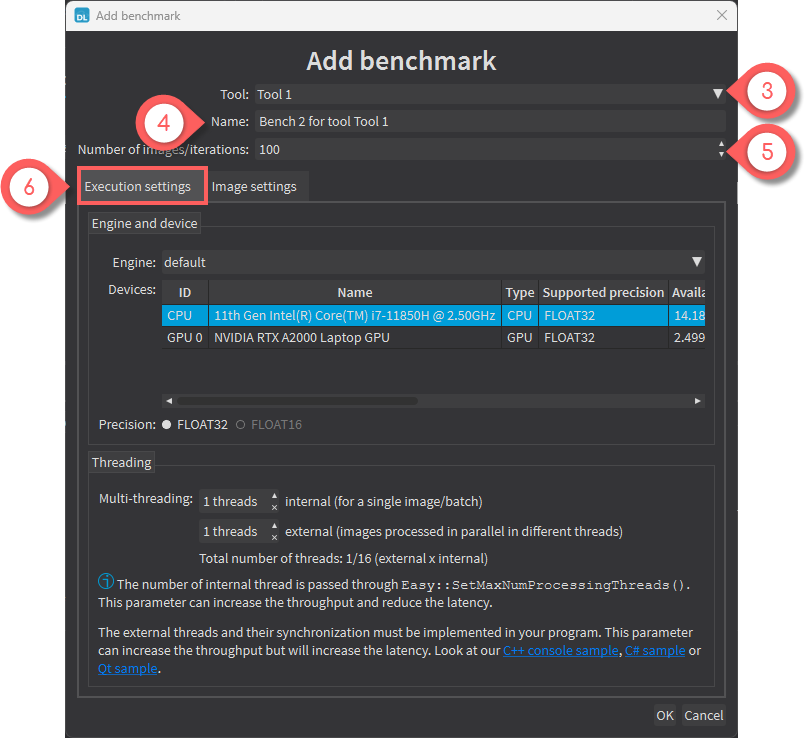Select the CPU device row
Screen dimensions: 807x738
(433, 315)
